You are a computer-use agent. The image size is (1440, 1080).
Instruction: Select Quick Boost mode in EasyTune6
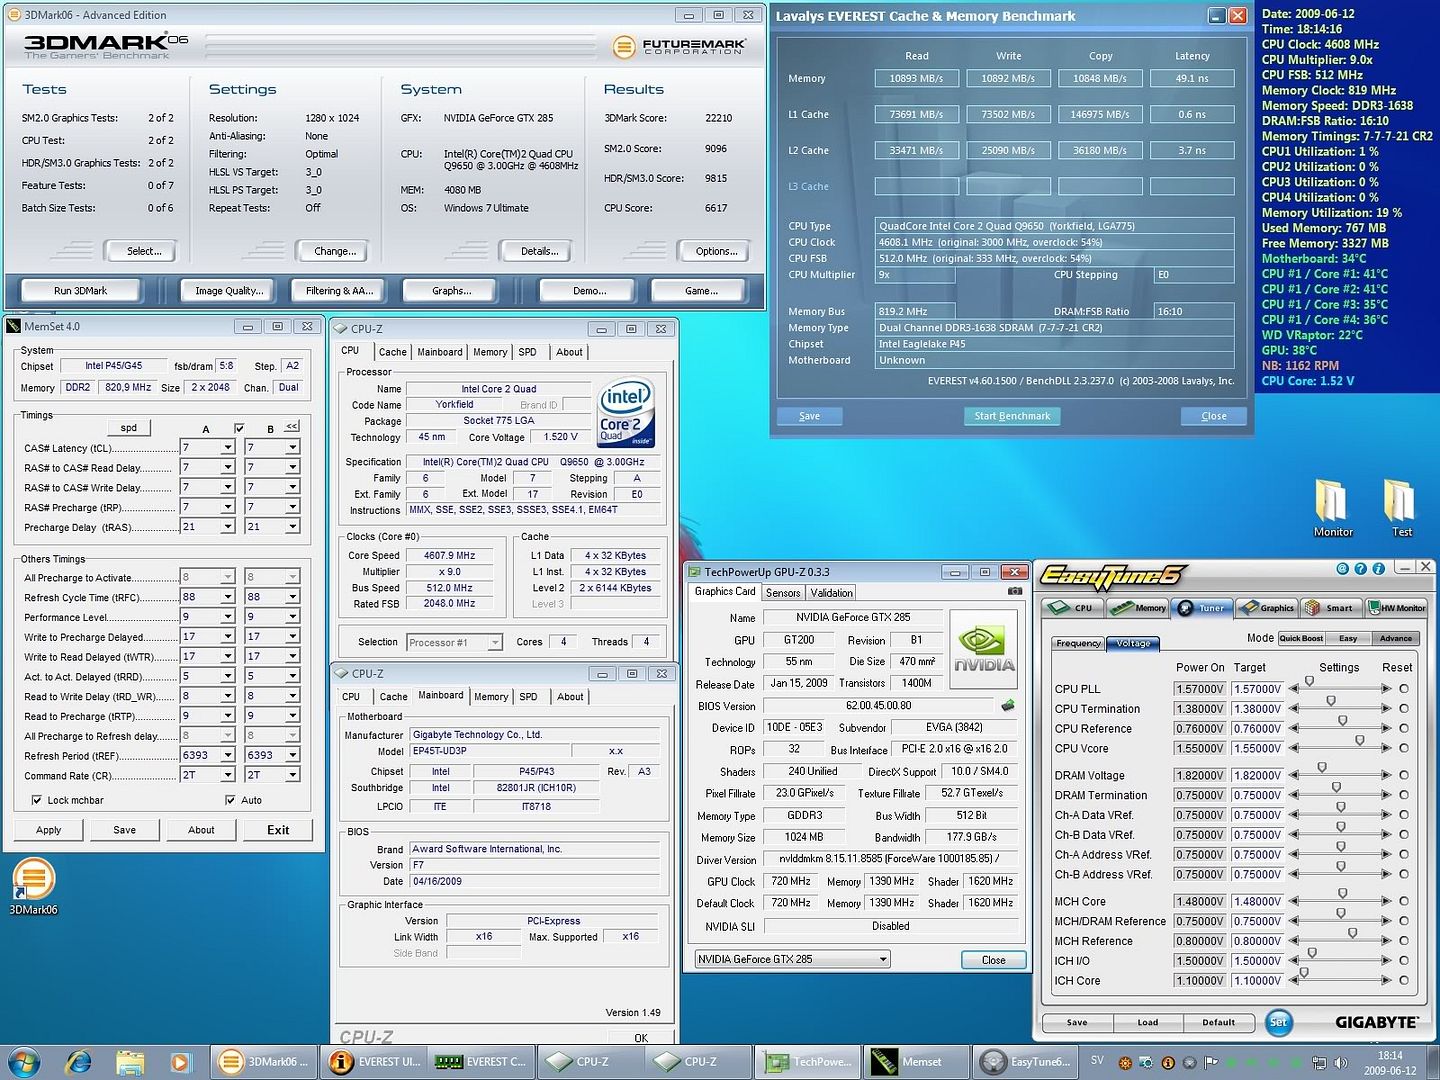click(1301, 638)
